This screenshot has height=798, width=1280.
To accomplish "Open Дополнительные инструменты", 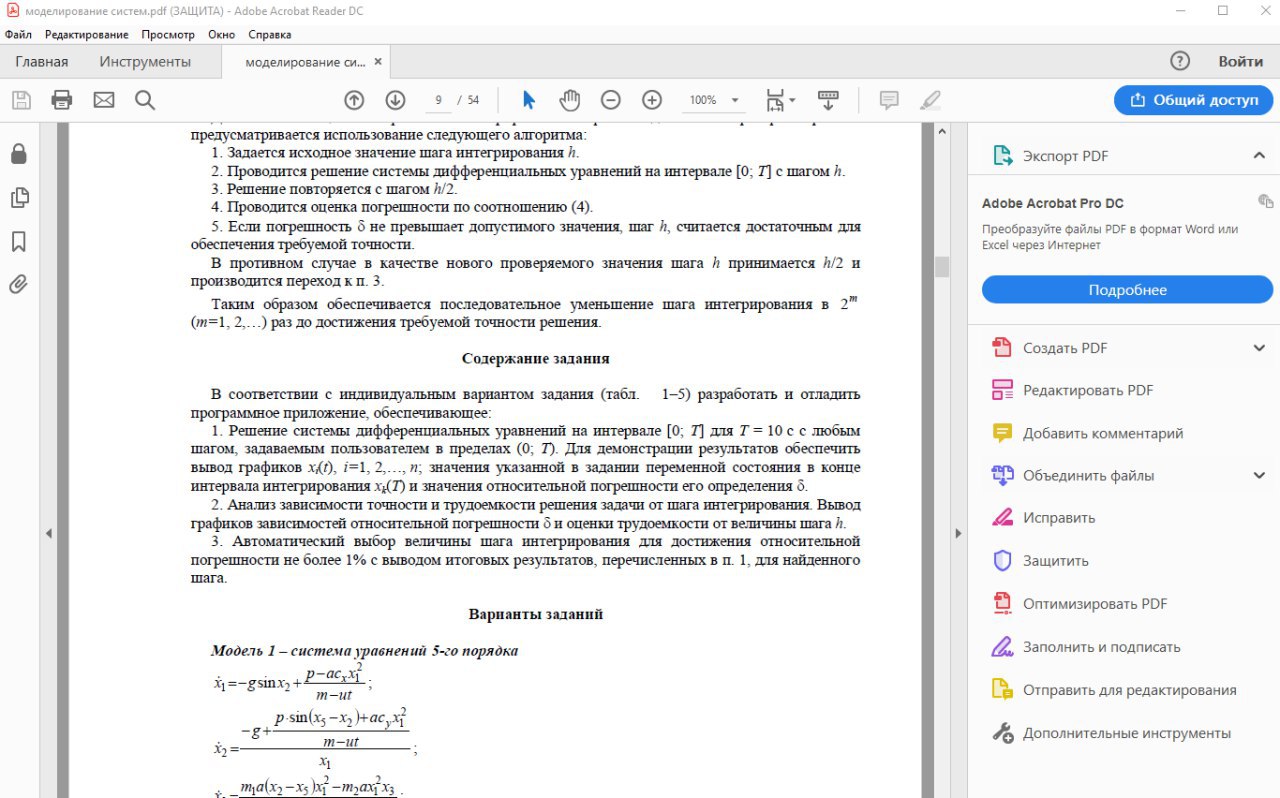I will [x=1126, y=733].
